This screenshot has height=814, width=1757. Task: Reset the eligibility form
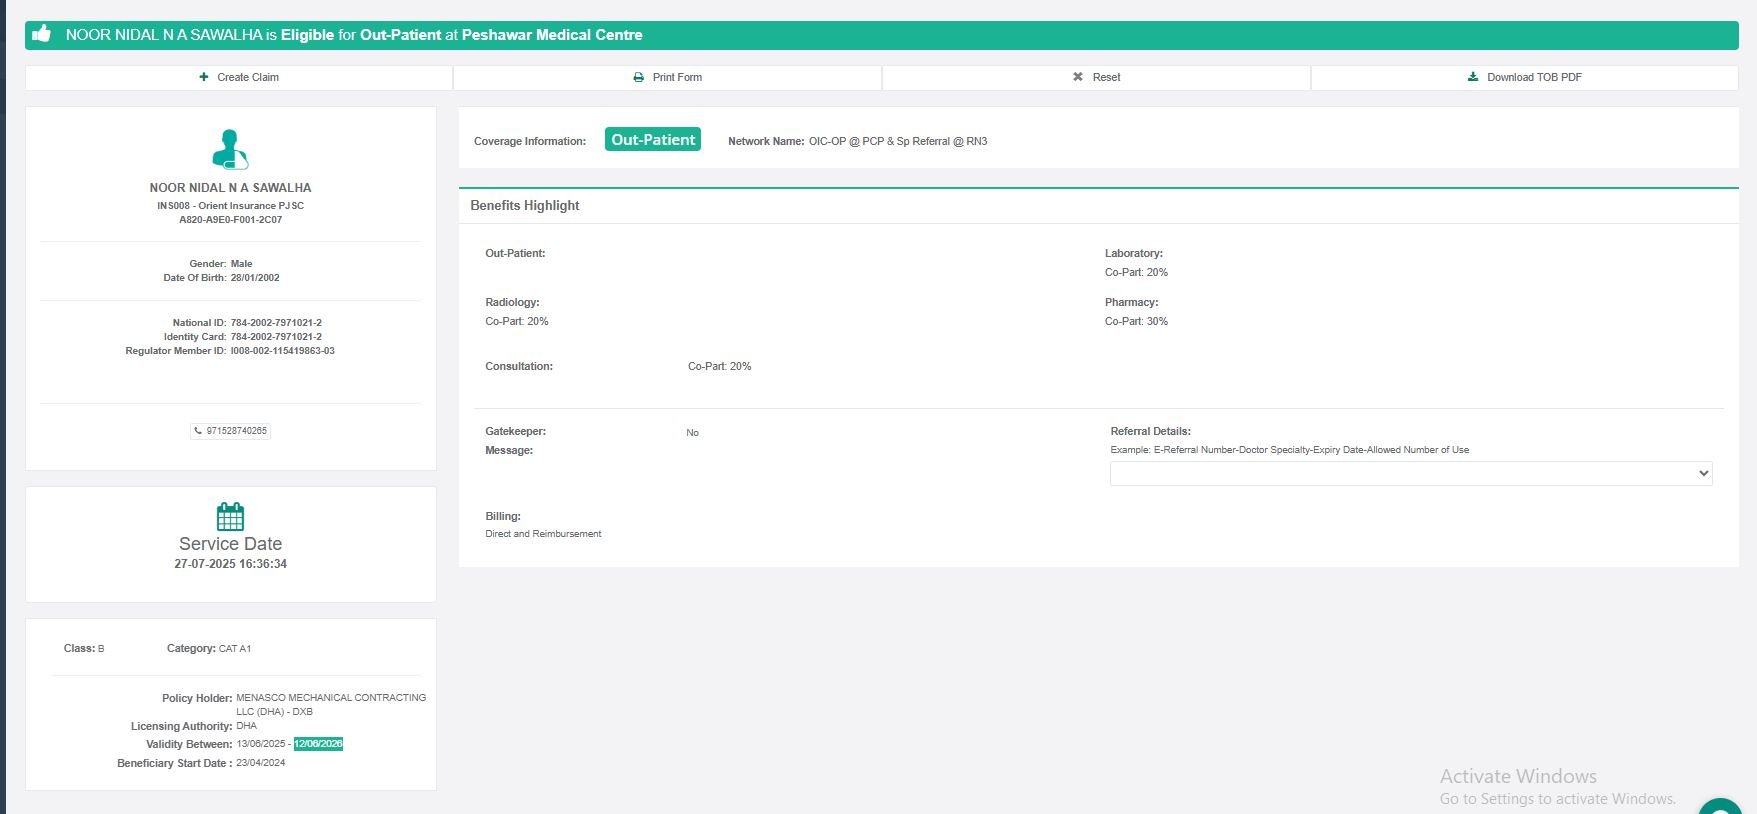(x=1096, y=77)
